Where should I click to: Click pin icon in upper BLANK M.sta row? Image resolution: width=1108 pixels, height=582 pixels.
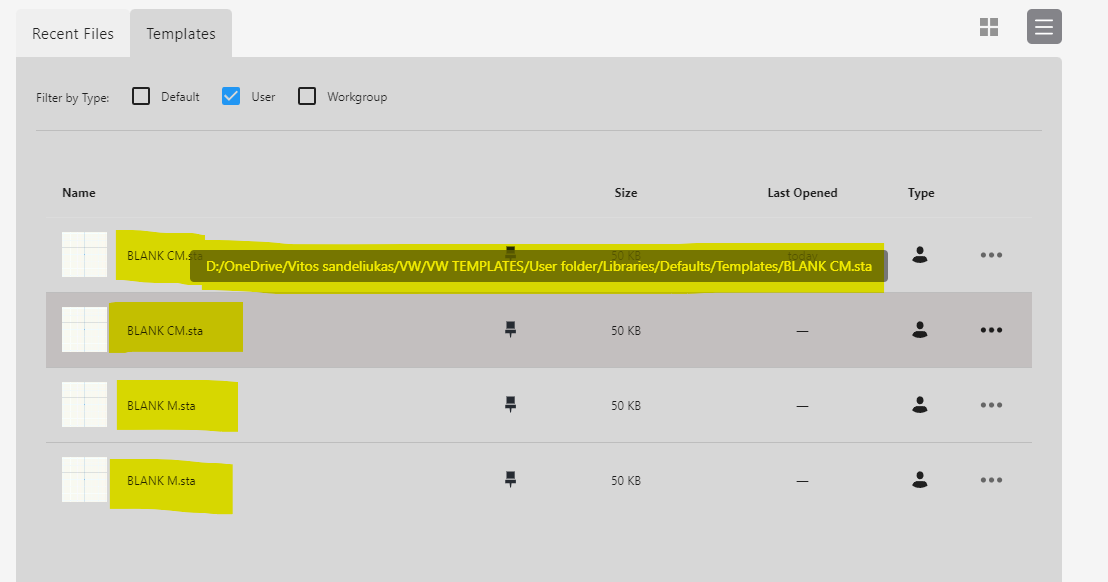(510, 405)
